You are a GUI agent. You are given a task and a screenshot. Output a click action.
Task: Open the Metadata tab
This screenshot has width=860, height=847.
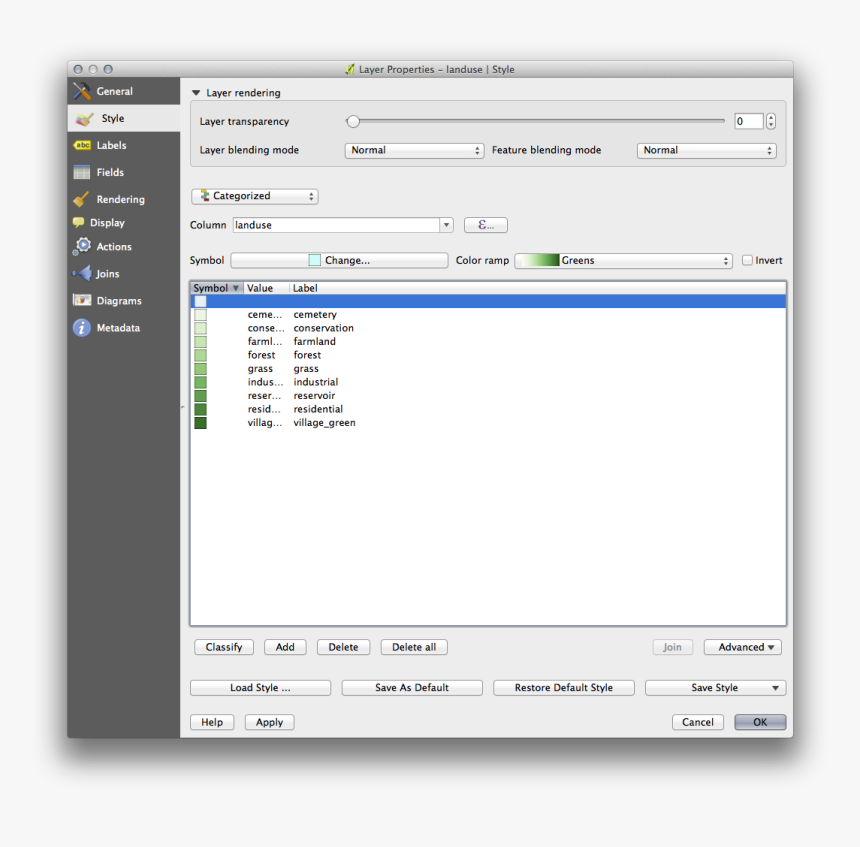click(124, 327)
